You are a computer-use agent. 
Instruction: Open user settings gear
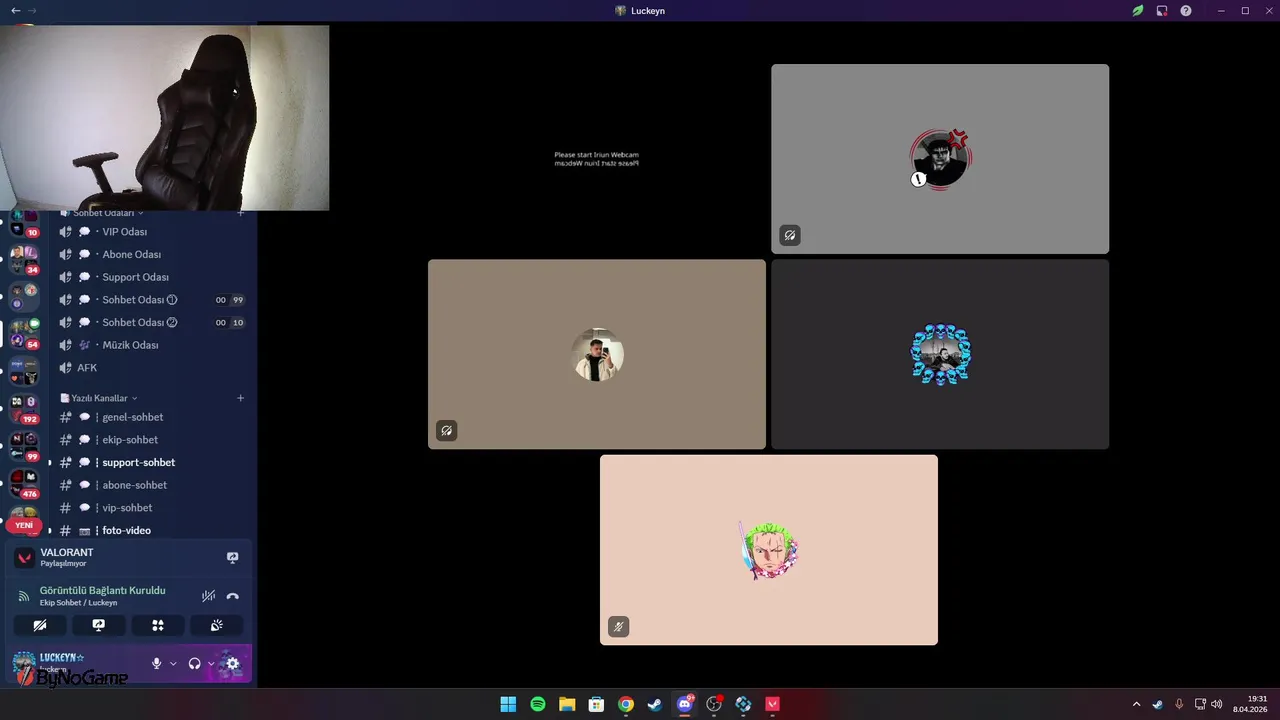click(233, 663)
